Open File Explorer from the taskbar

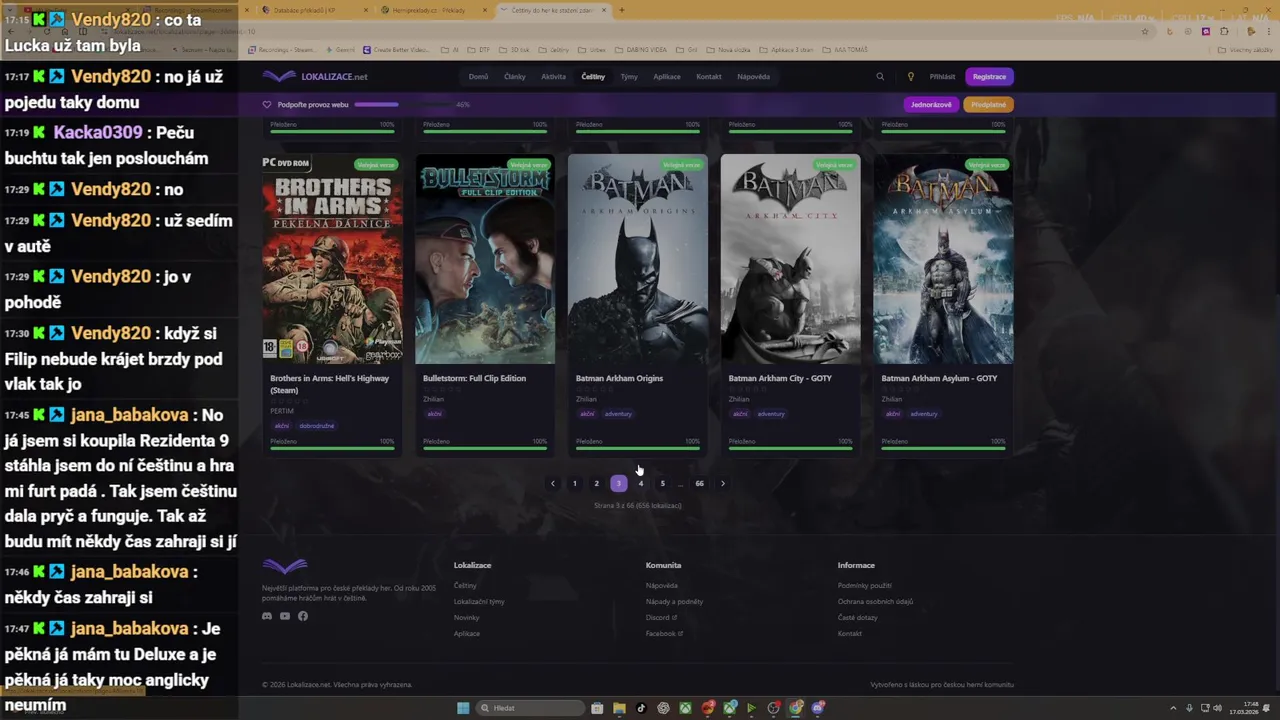click(619, 708)
